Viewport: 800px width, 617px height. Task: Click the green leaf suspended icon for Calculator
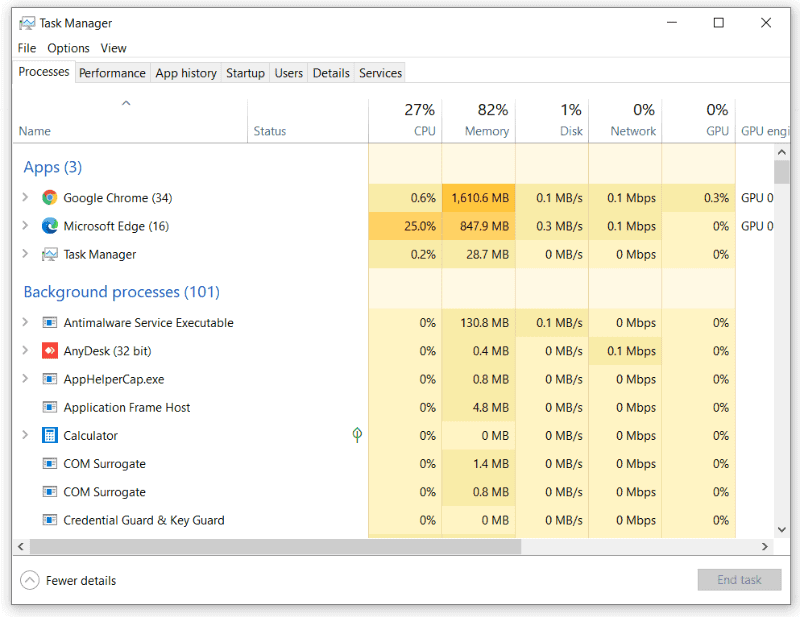pyautogui.click(x=357, y=435)
